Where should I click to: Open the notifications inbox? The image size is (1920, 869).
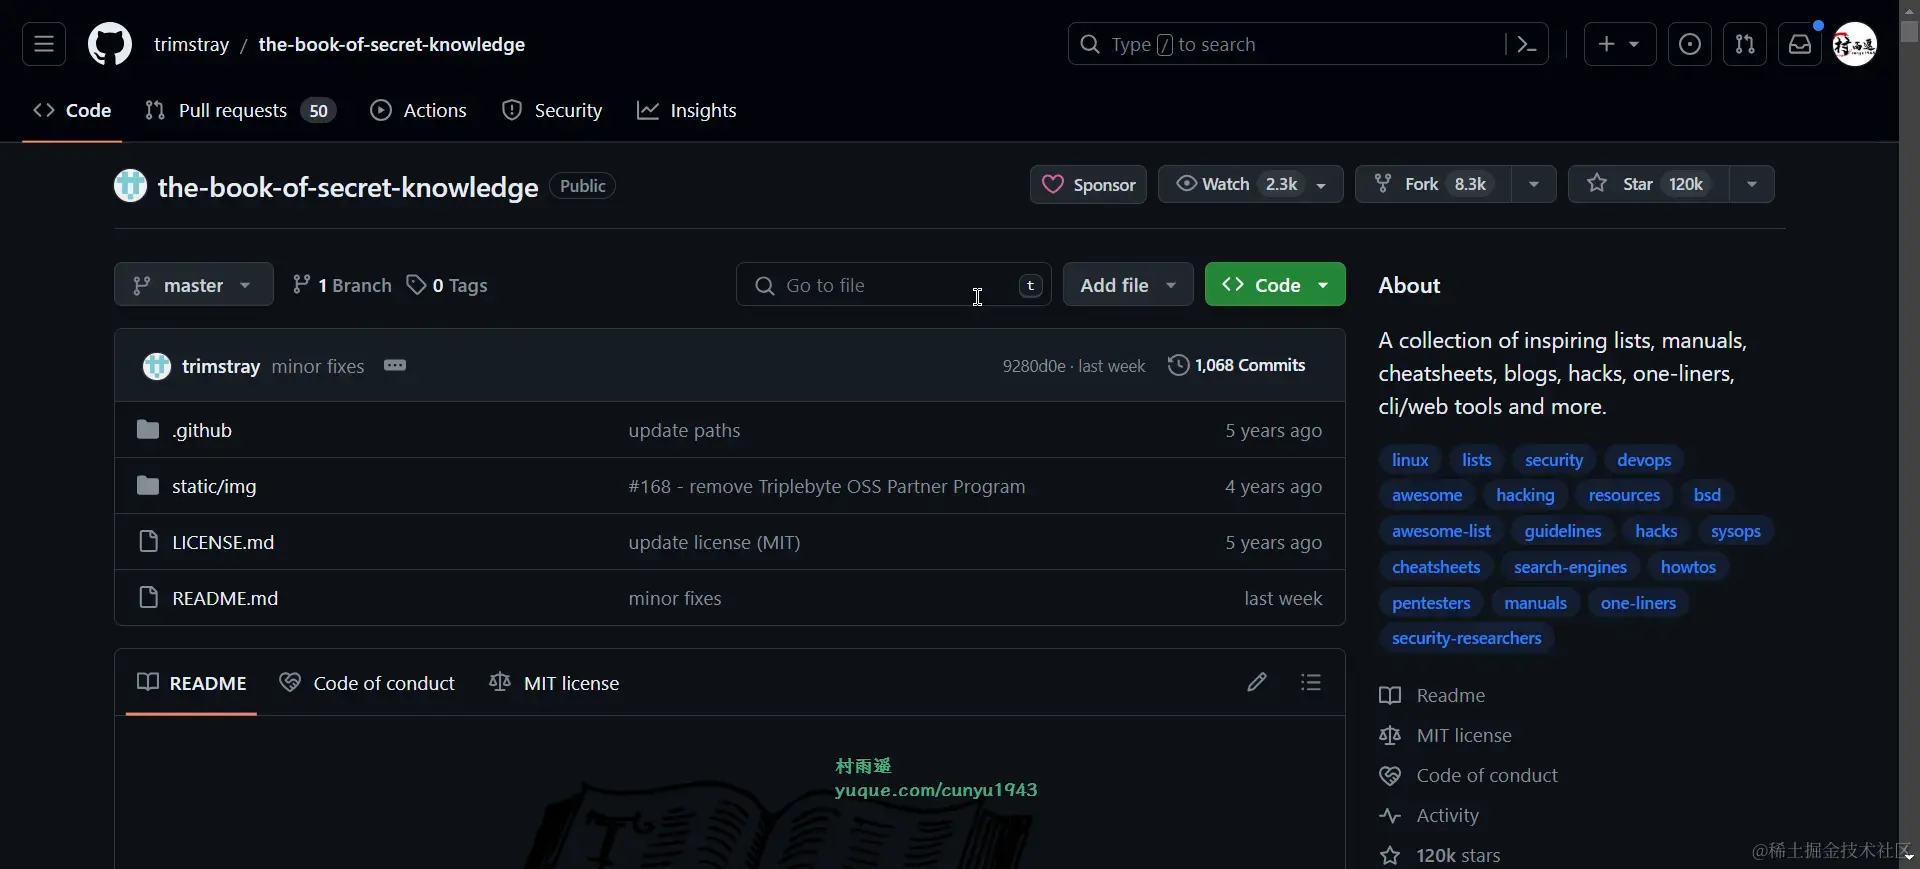point(1800,44)
